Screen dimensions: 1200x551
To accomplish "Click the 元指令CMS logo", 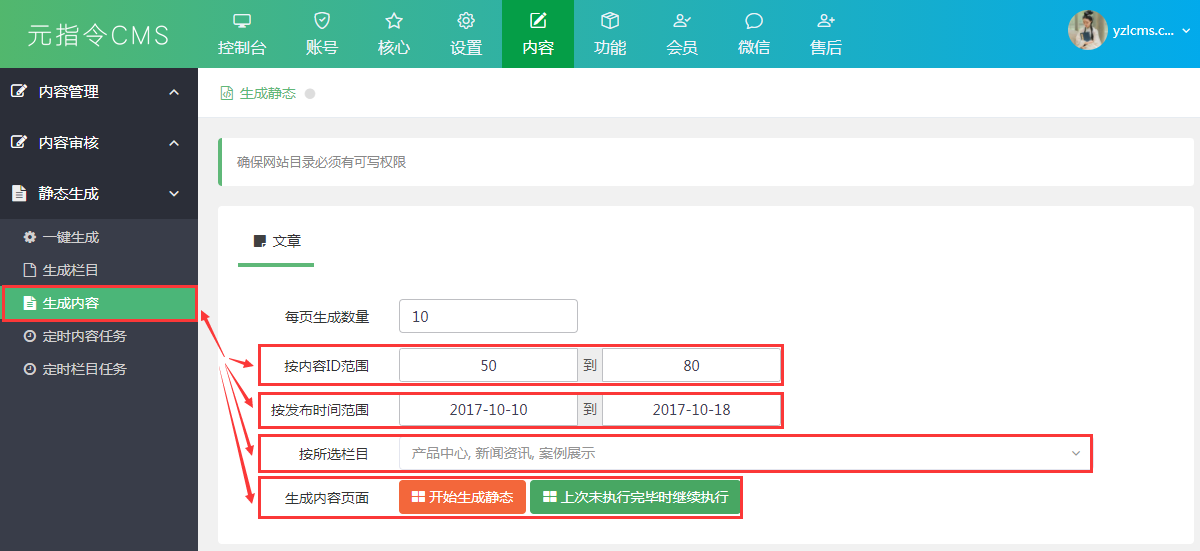I will click(x=99, y=35).
